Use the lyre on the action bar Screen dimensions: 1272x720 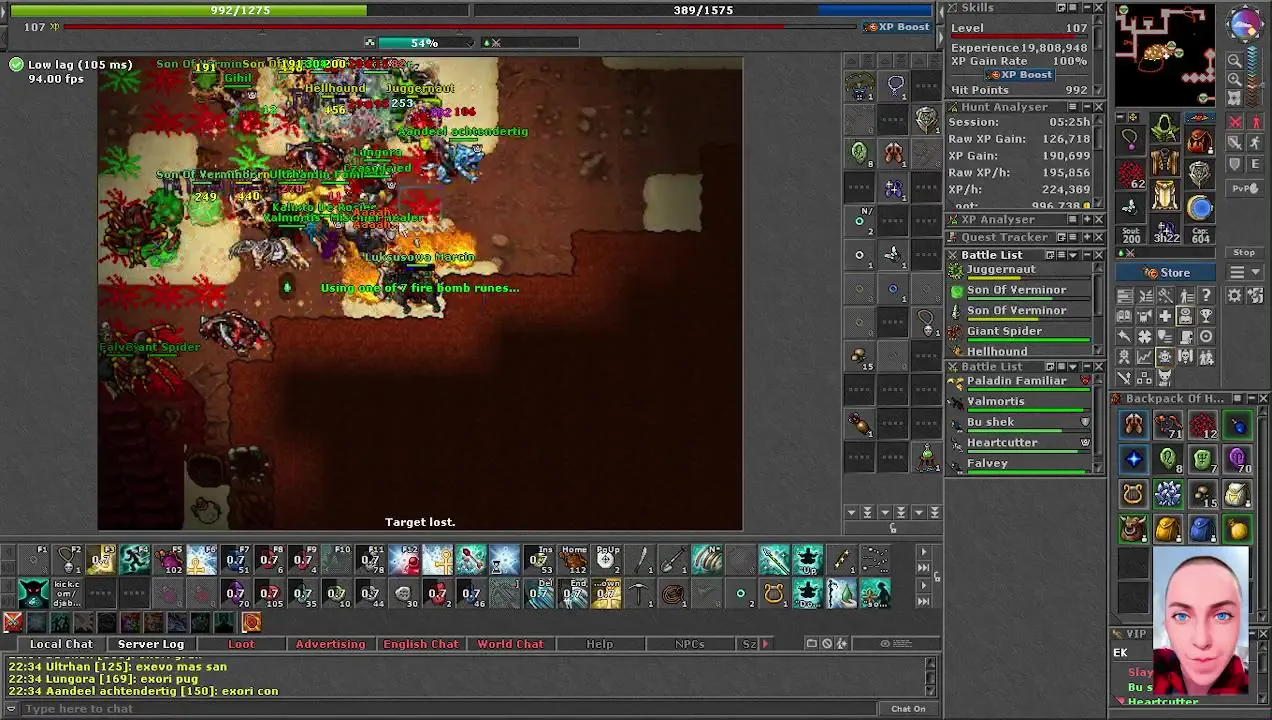click(x=774, y=594)
